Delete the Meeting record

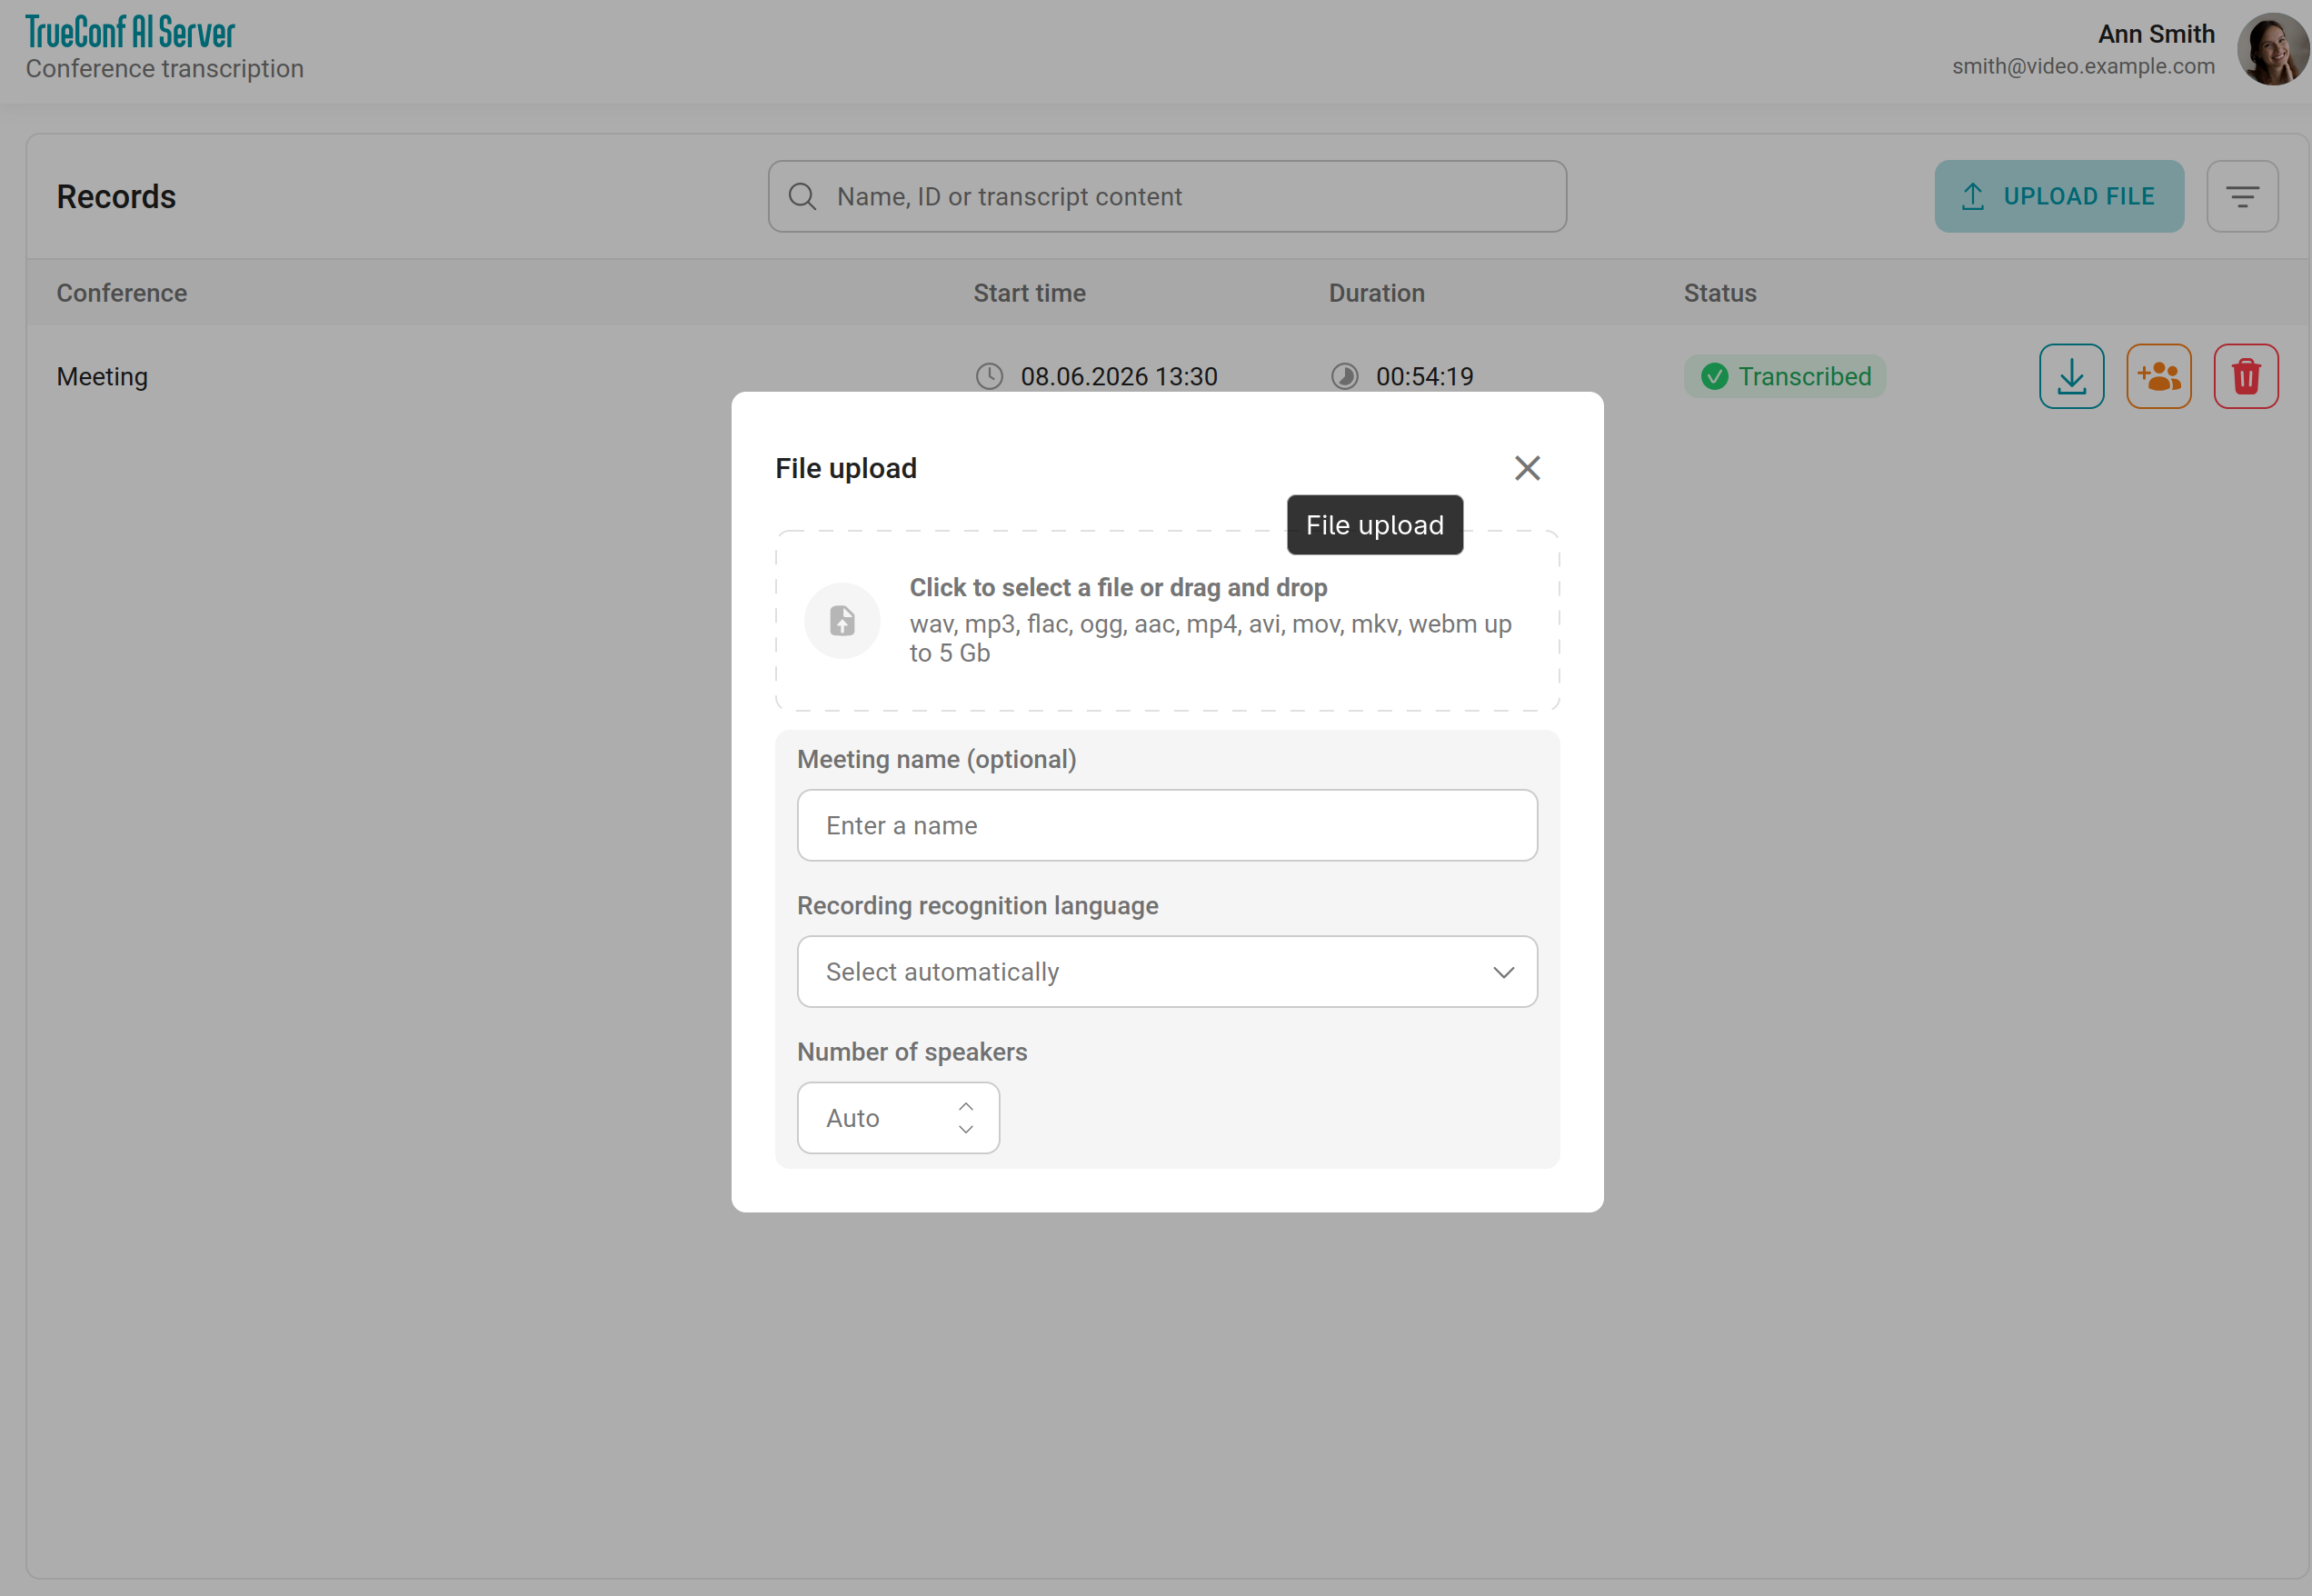point(2245,376)
